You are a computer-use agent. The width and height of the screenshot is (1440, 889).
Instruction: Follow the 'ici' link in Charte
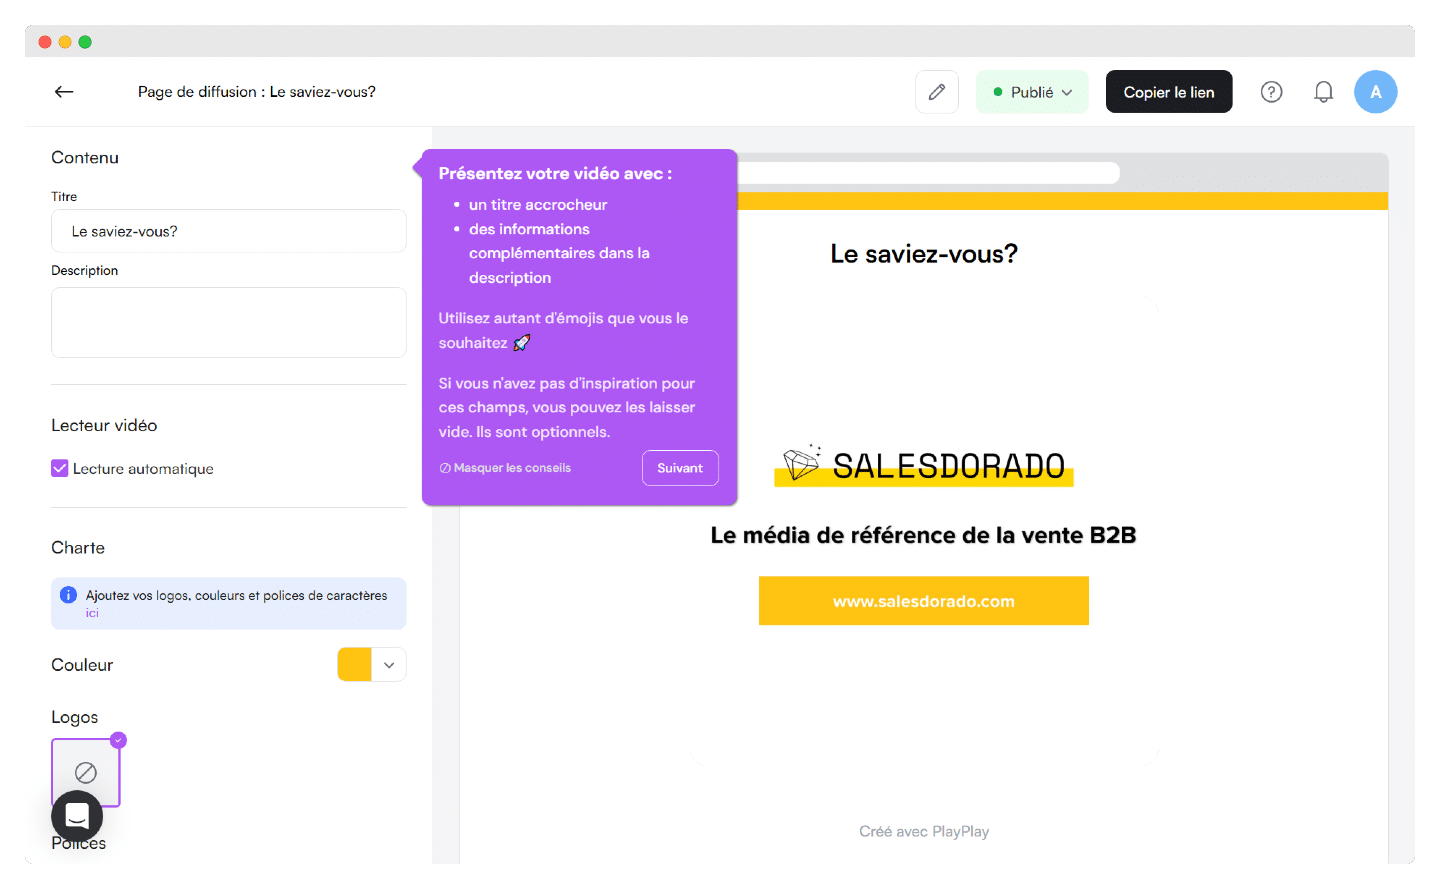point(92,613)
